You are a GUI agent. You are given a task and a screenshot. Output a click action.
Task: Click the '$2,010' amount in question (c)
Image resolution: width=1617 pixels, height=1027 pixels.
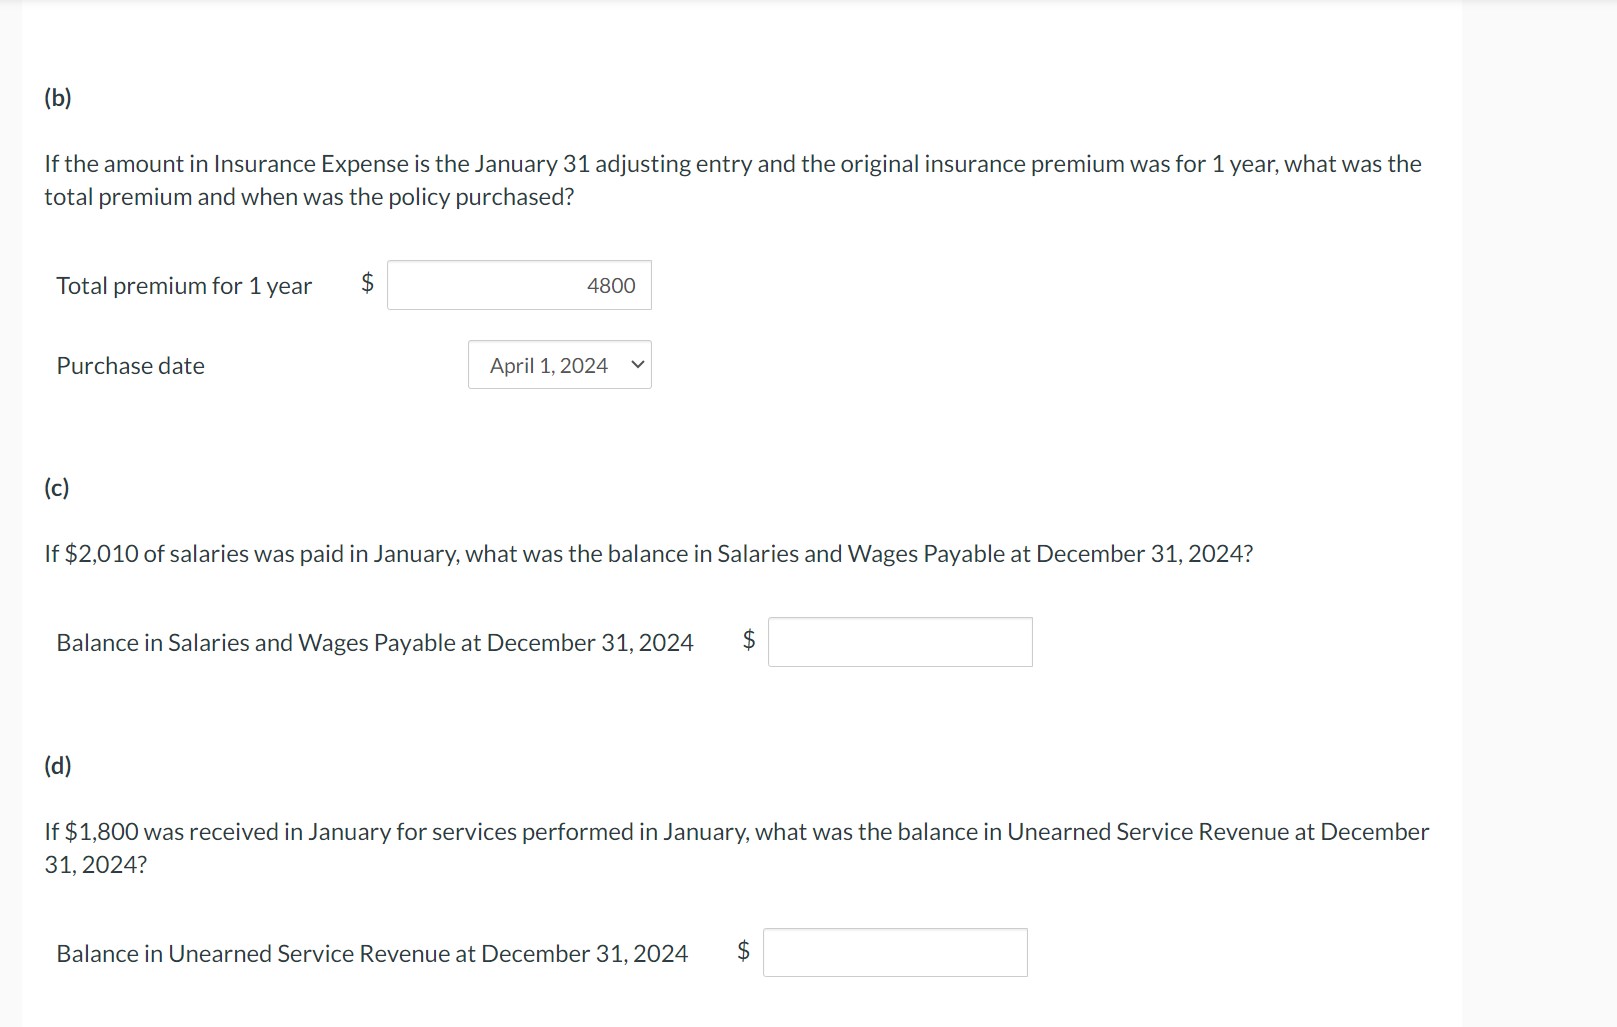[101, 554]
